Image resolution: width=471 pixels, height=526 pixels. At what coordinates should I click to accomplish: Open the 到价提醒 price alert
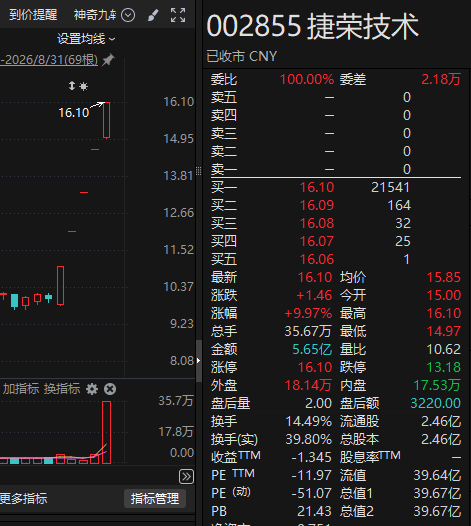(x=33, y=15)
